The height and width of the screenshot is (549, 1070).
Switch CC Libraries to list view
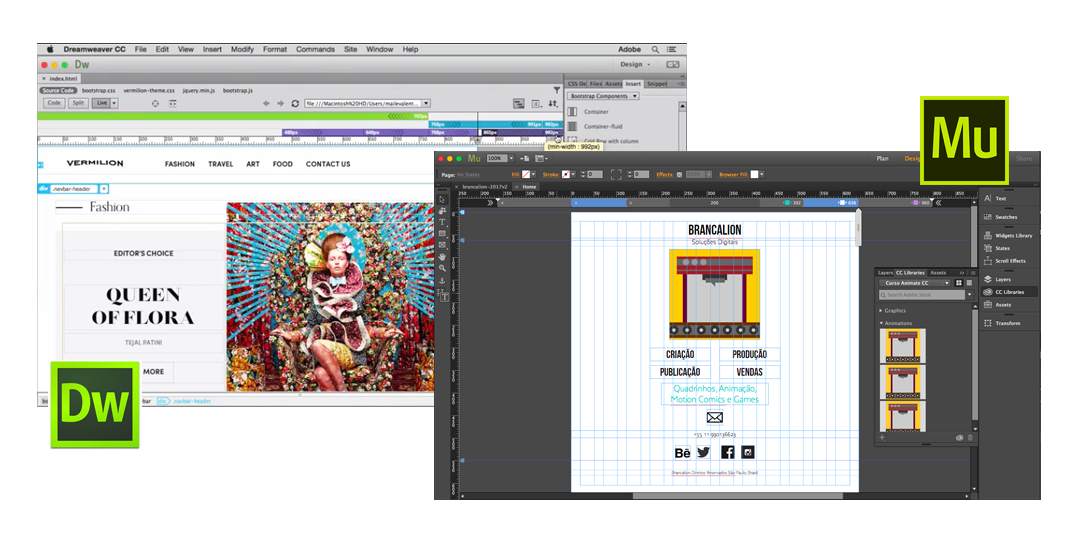pos(969,283)
